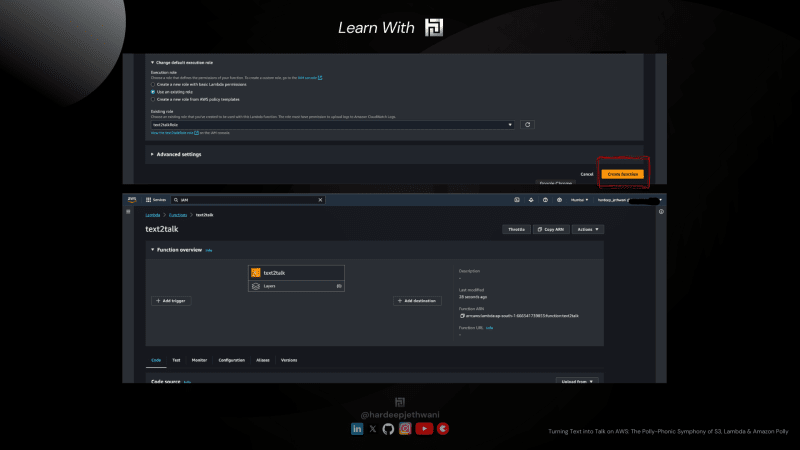Image resolution: width=800 pixels, height=450 pixels.
Task: Open the Mumbai region dropdown
Action: click(579, 200)
